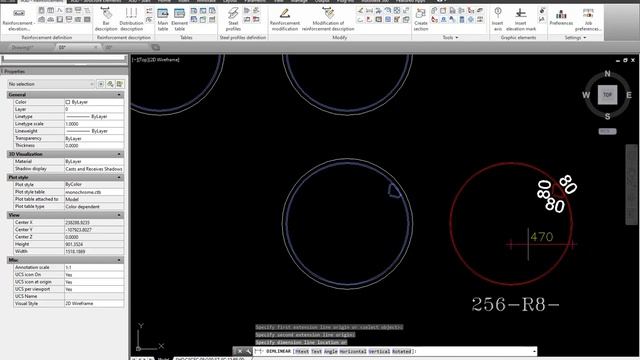
Task: Click the S compass direction on ViewCube
Action: [x=607, y=116]
